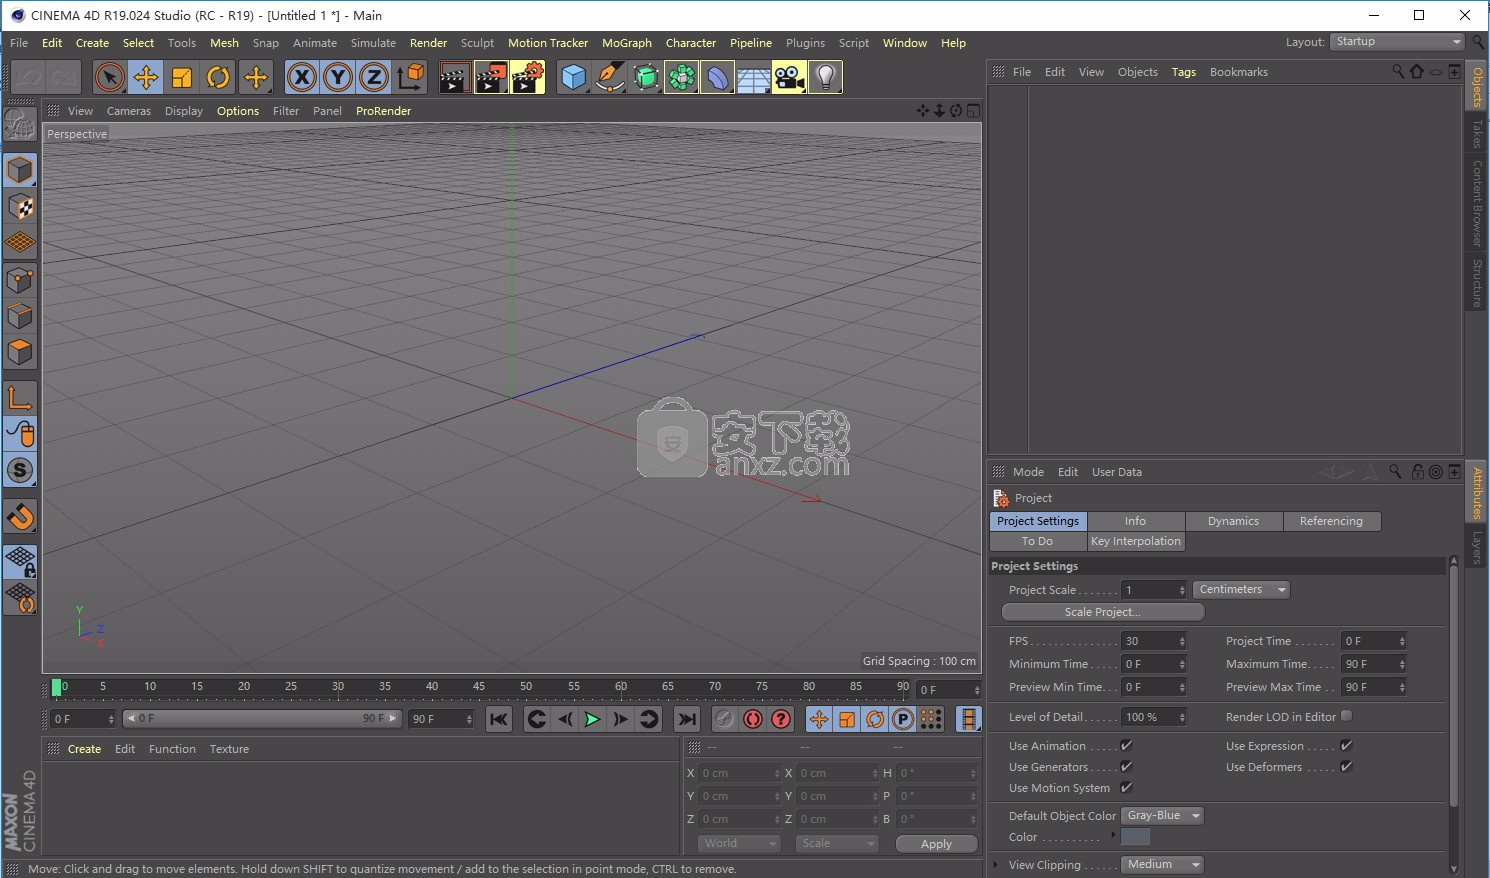This screenshot has width=1490, height=878.
Task: Open the viewport ProRender menu
Action: coord(384,111)
